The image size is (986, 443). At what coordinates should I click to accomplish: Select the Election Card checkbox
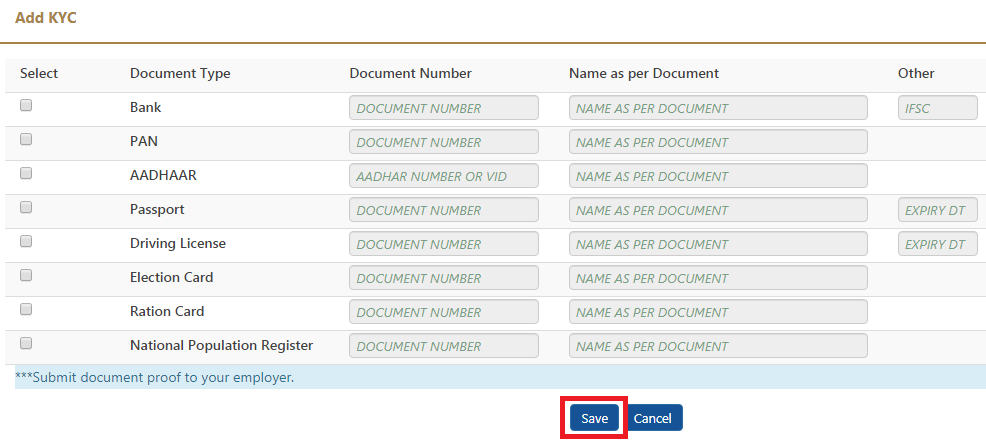tap(26, 276)
